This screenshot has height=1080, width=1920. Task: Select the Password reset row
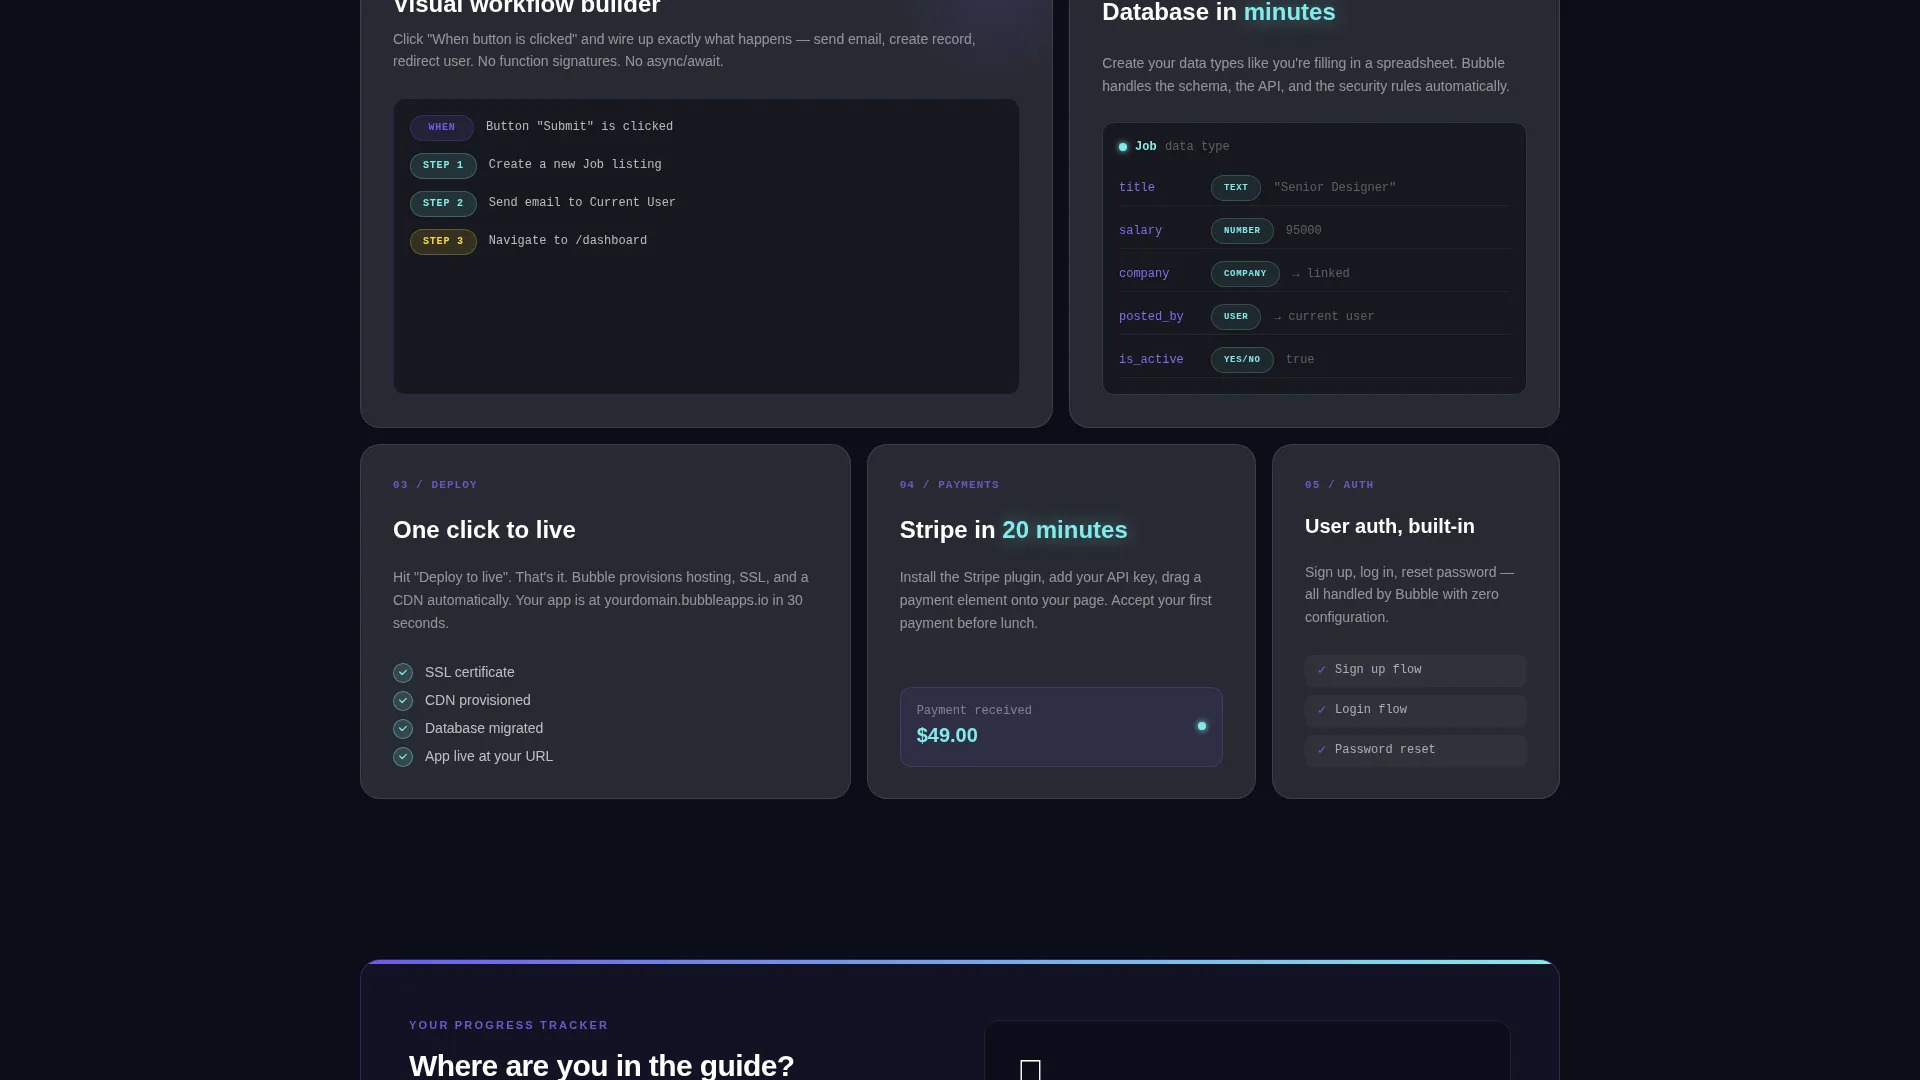pyautogui.click(x=1416, y=751)
